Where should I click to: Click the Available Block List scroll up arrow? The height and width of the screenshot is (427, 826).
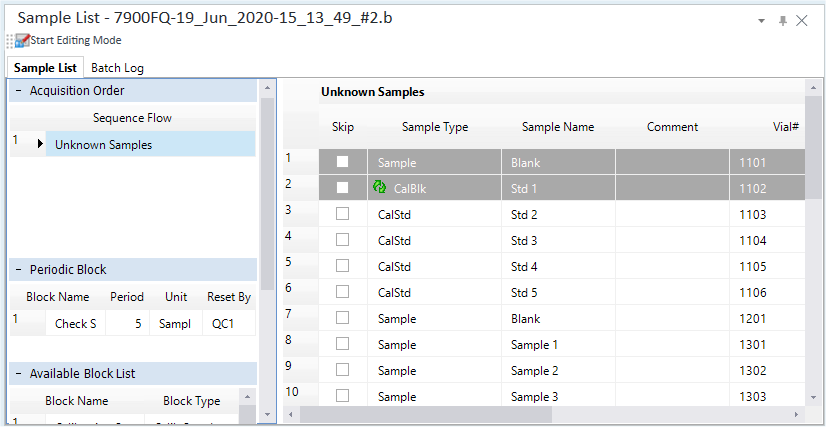tap(247, 395)
